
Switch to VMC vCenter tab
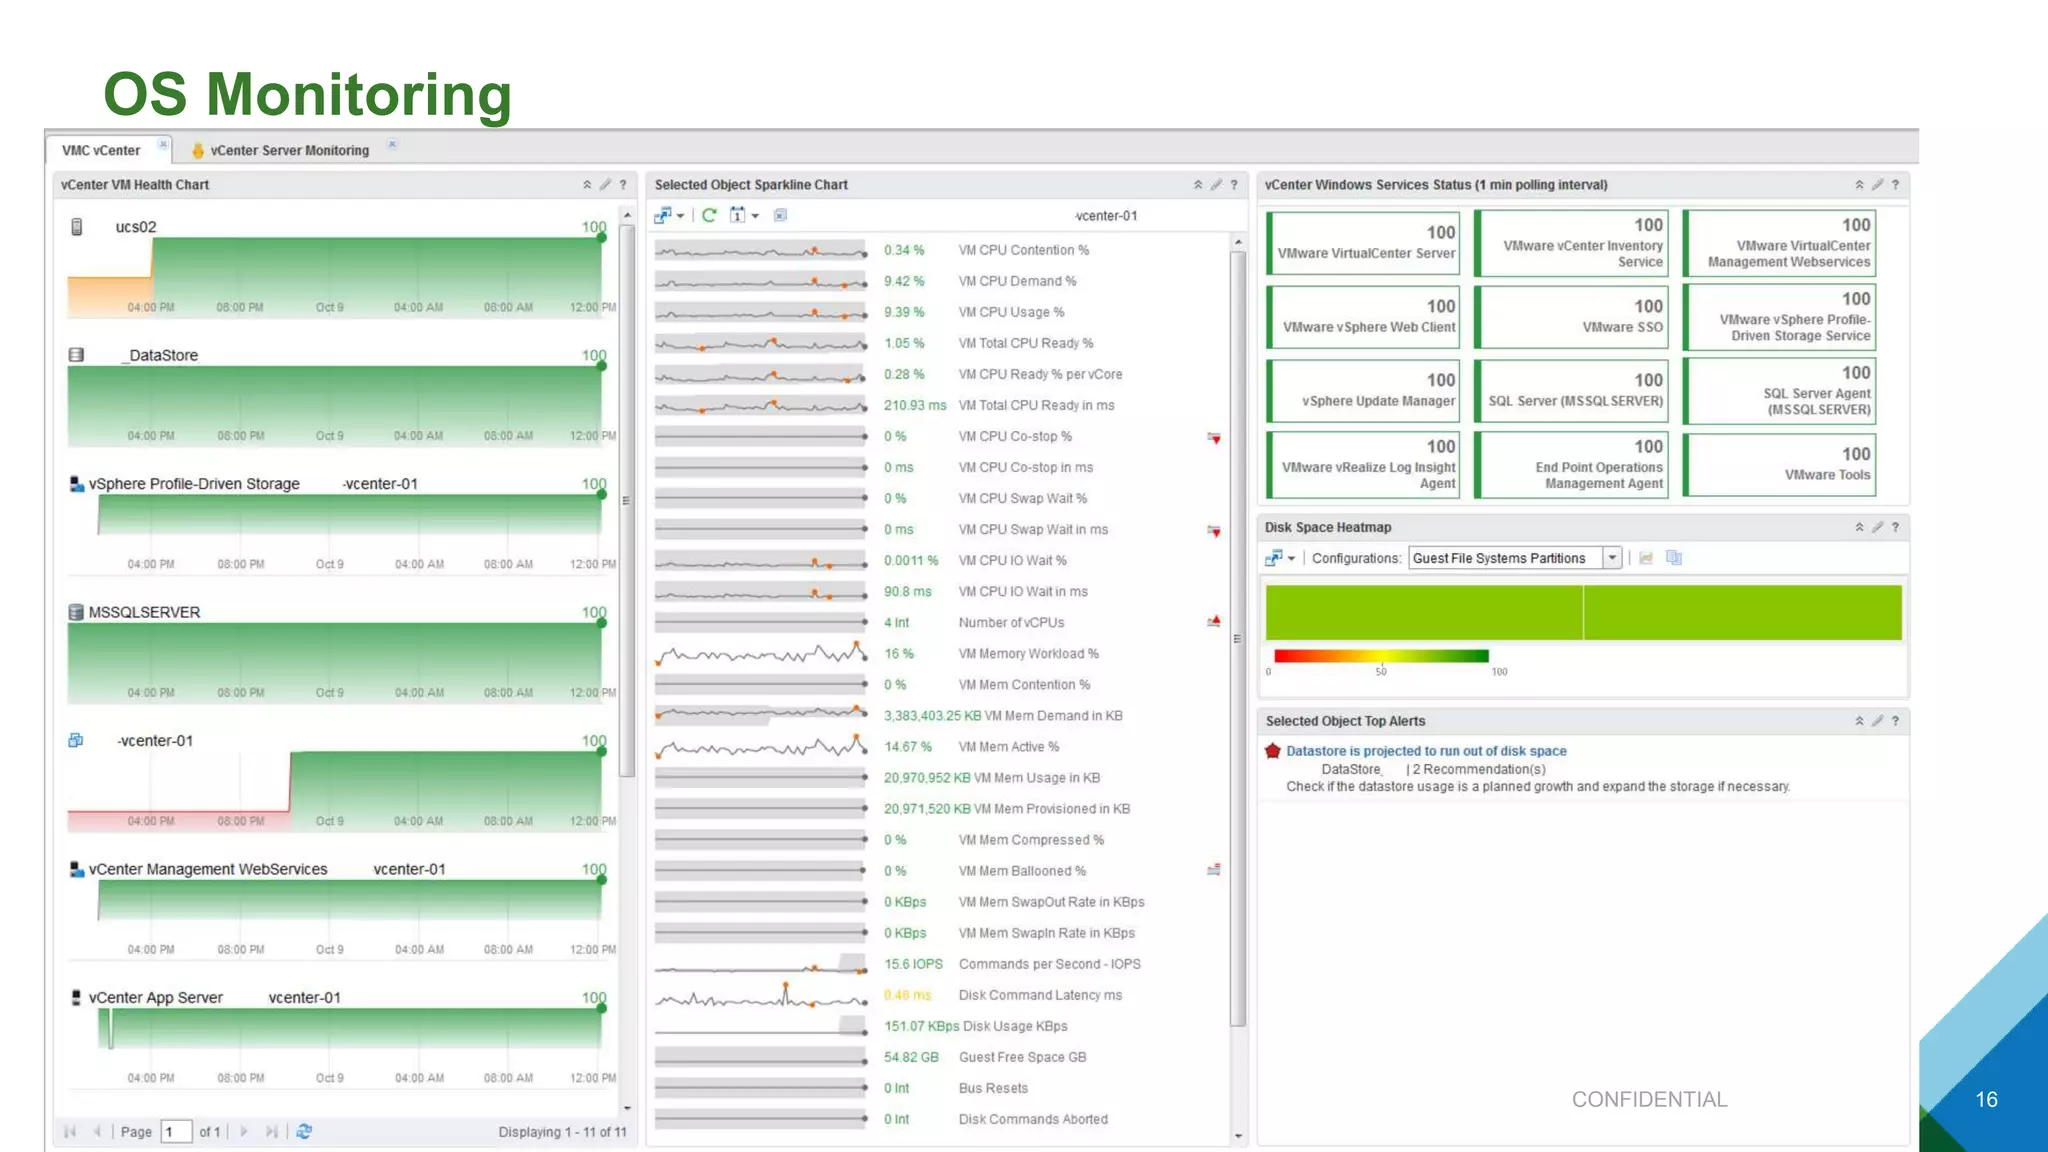pos(101,150)
